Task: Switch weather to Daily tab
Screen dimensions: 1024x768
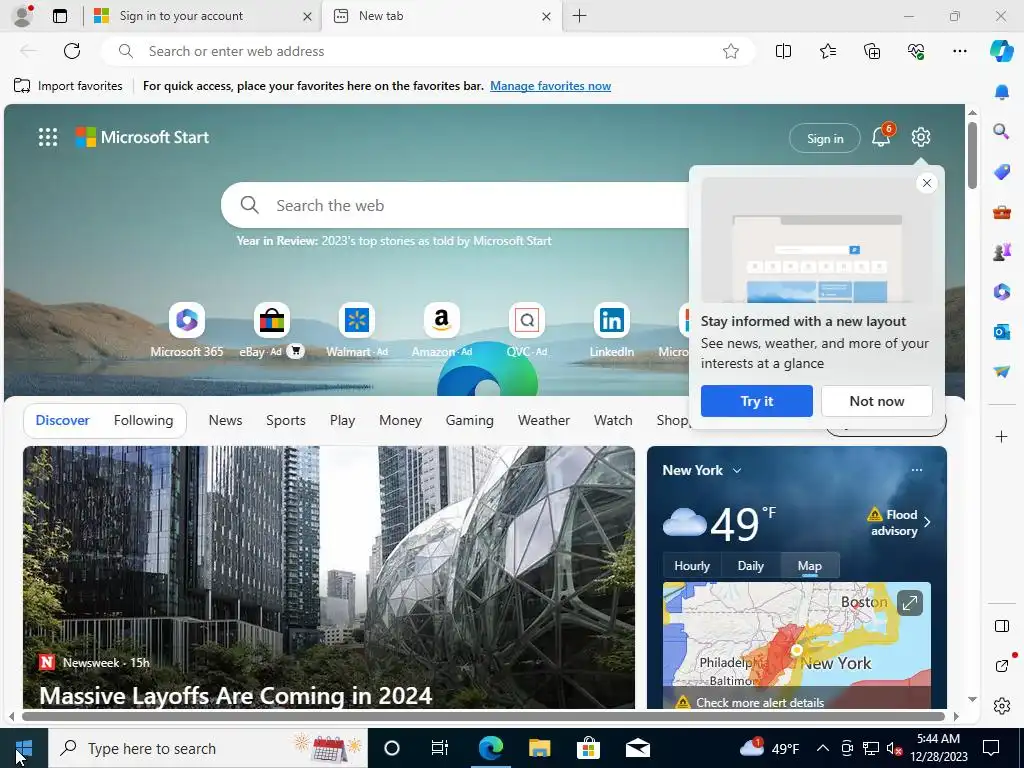Action: pos(750,566)
